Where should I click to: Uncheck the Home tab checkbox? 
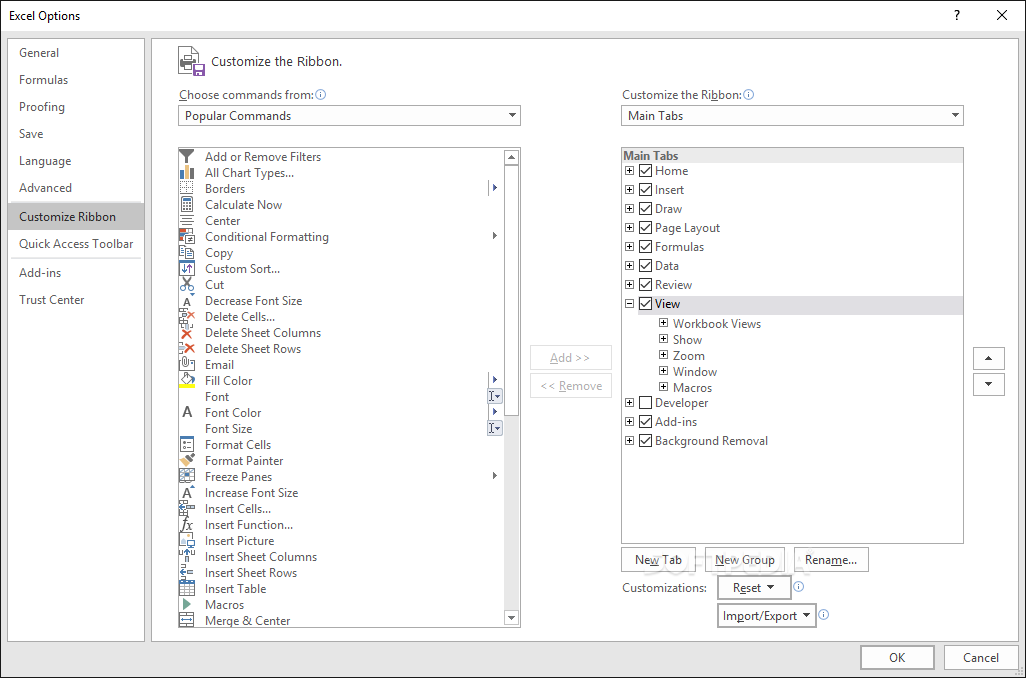pyautogui.click(x=645, y=171)
